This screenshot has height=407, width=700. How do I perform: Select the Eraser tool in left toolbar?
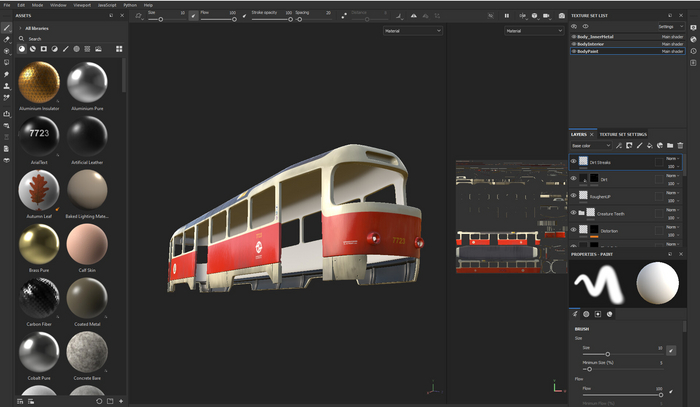tap(7, 39)
